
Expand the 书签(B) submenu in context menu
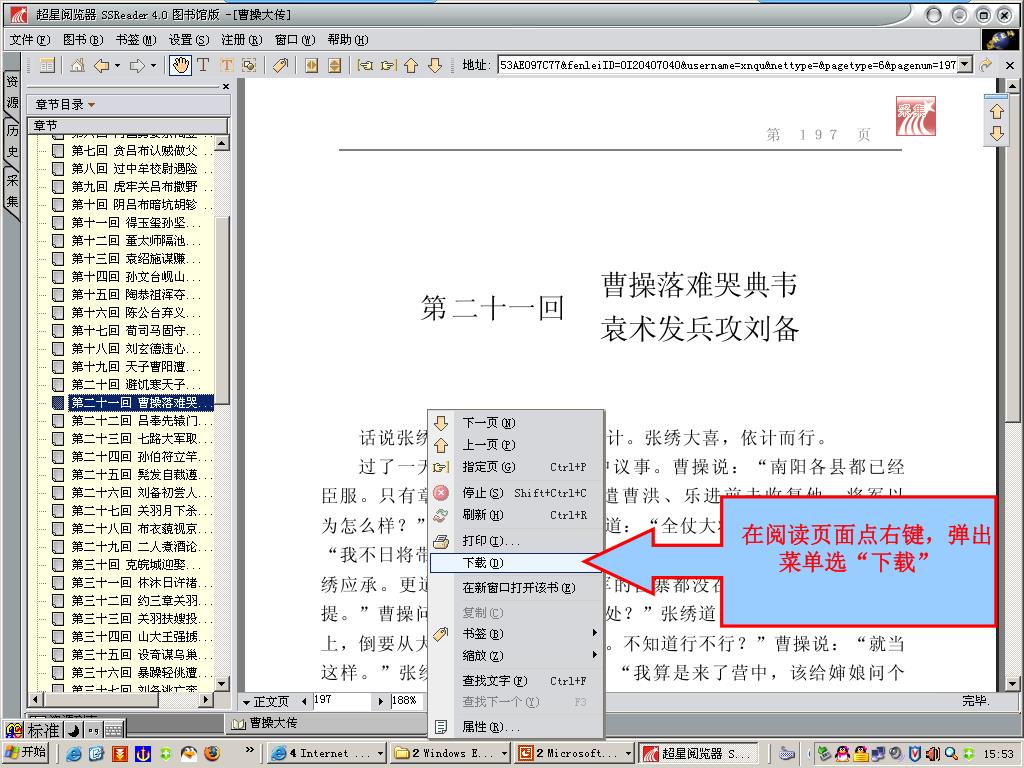click(x=594, y=633)
